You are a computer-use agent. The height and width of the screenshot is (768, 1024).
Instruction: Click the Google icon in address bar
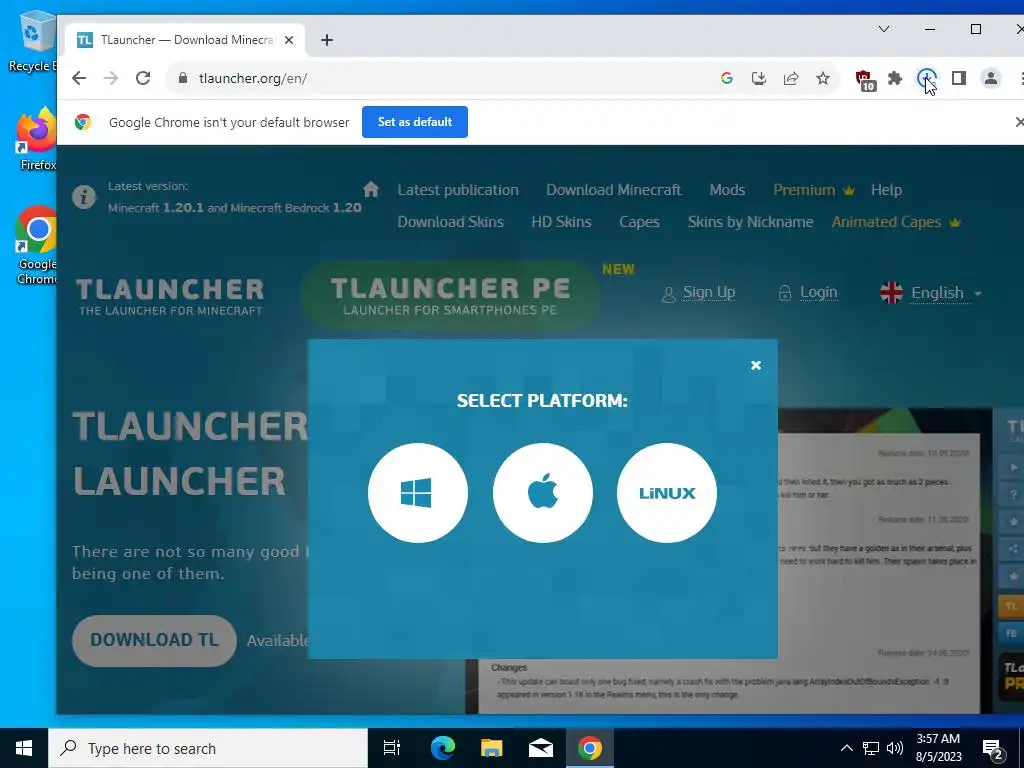tap(727, 78)
